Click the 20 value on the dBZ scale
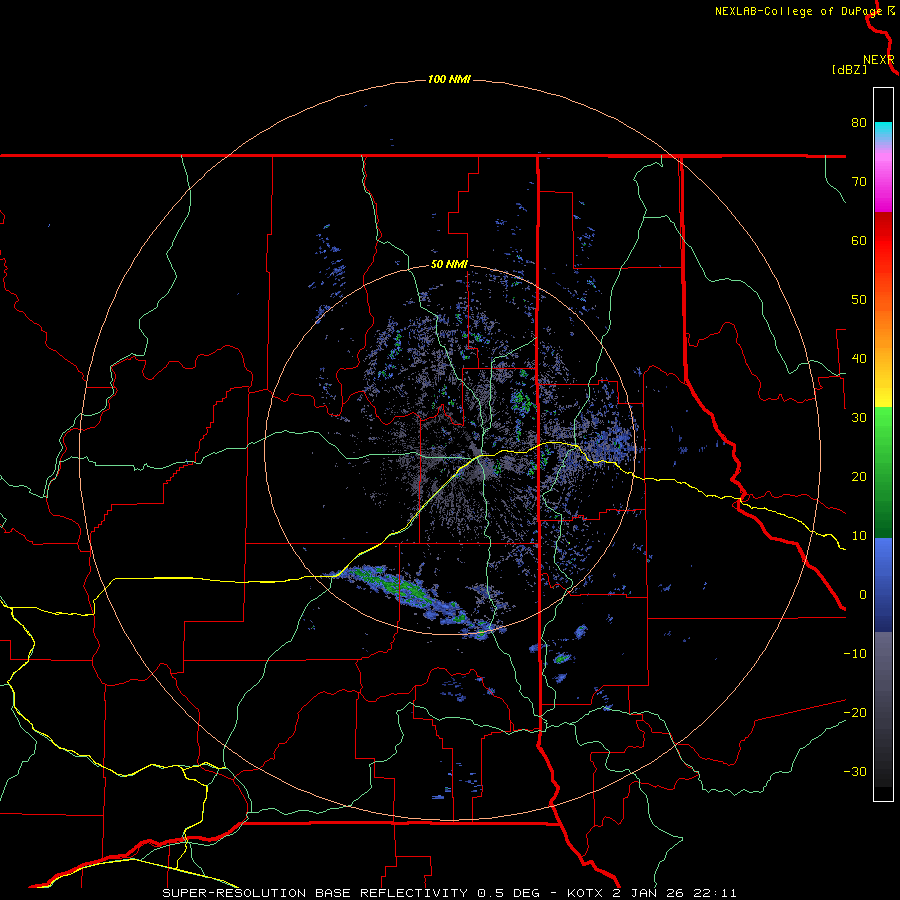The width and height of the screenshot is (900, 900). click(x=859, y=476)
